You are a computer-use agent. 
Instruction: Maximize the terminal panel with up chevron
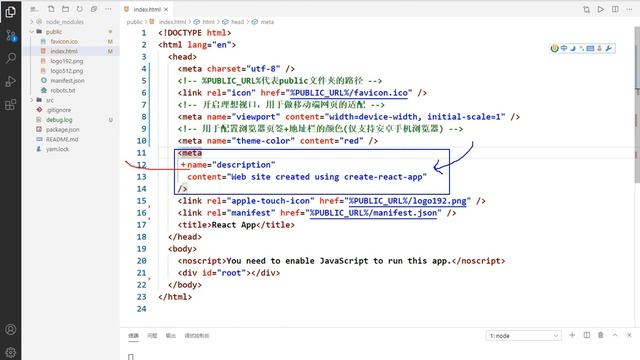(x=615, y=335)
